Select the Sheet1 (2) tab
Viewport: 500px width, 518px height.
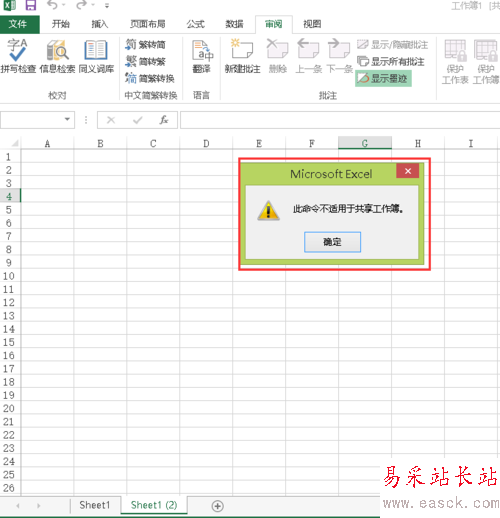click(154, 505)
